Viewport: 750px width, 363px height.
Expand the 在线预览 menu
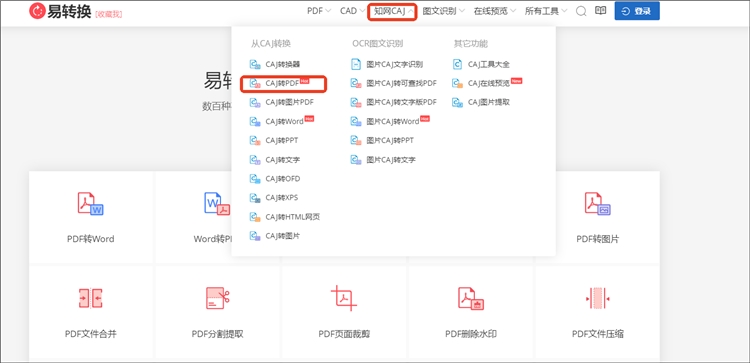tap(495, 11)
